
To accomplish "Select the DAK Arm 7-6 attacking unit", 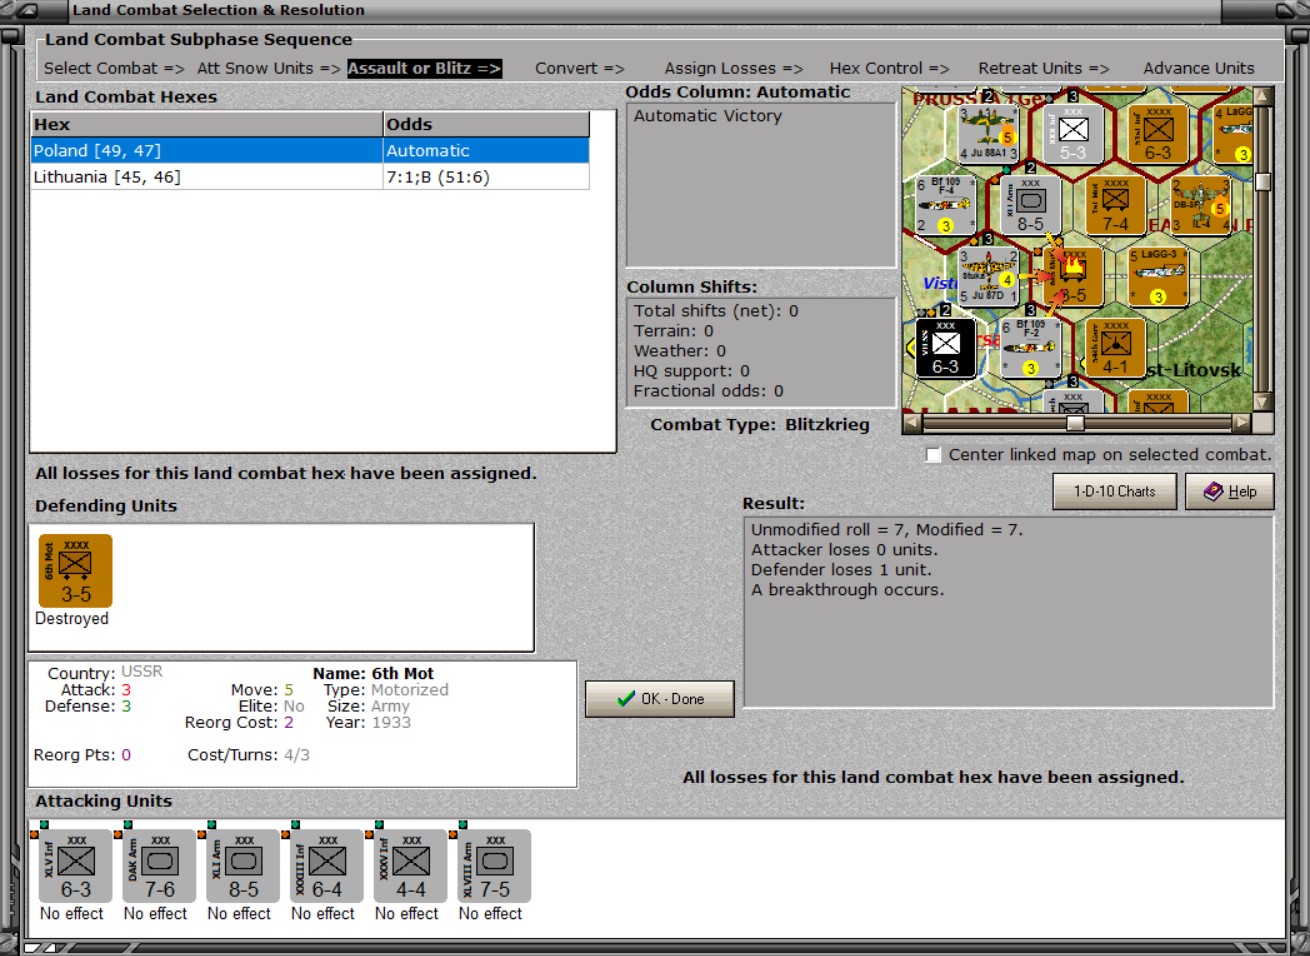I will pyautogui.click(x=160, y=867).
